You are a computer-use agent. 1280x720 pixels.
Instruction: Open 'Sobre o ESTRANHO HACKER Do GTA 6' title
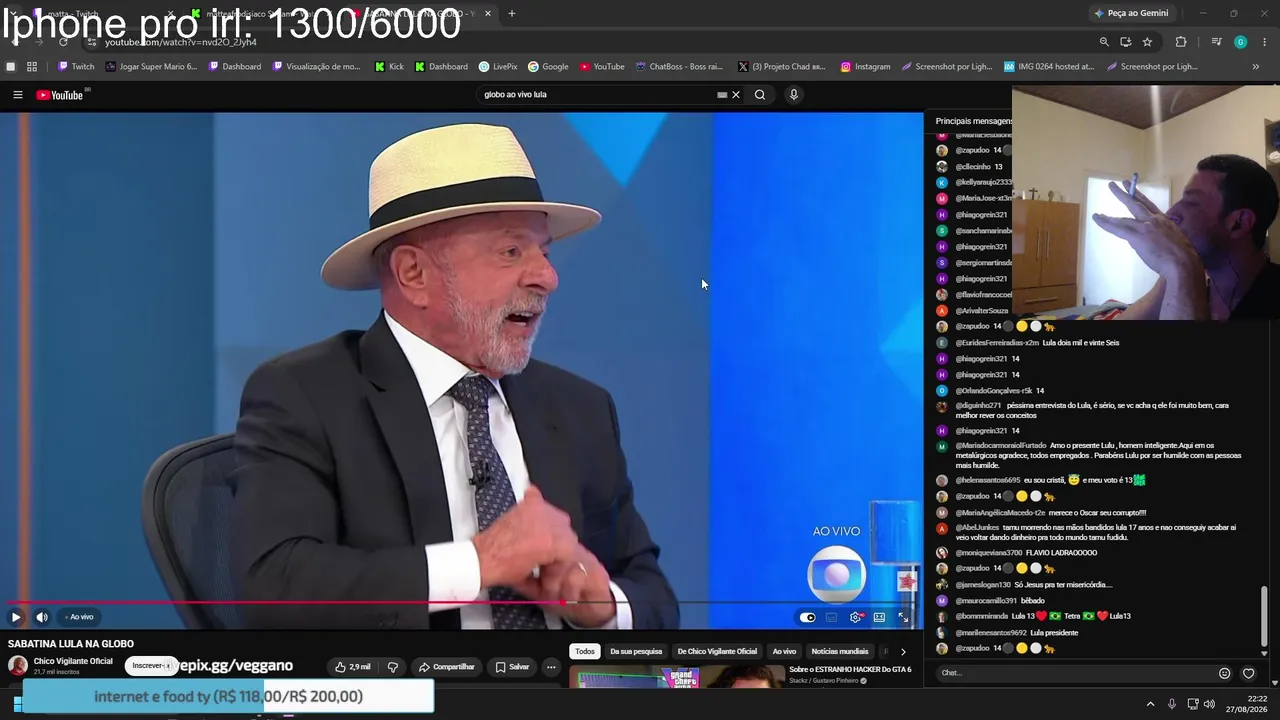coord(850,670)
